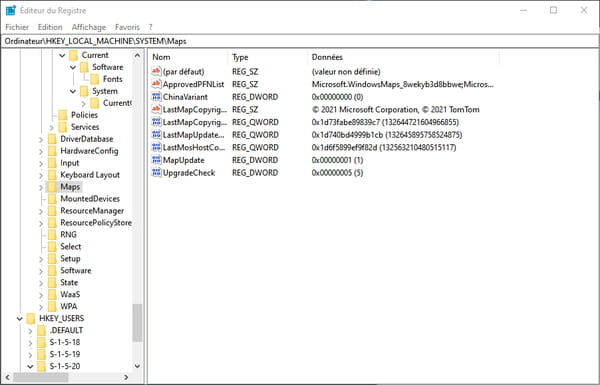Click the "0x00000005 (5)" data cell
Screen dimensions: 600x385
[x=337, y=173]
